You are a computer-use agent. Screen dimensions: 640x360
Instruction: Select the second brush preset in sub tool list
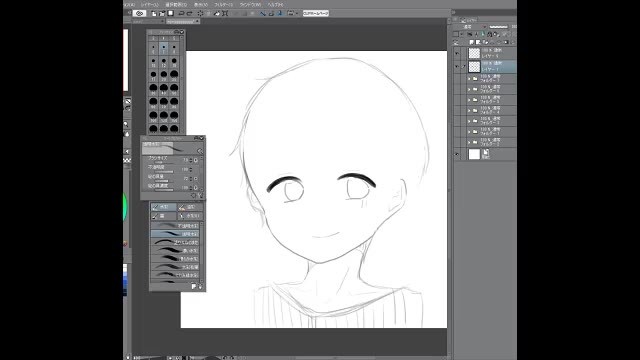(x=175, y=234)
